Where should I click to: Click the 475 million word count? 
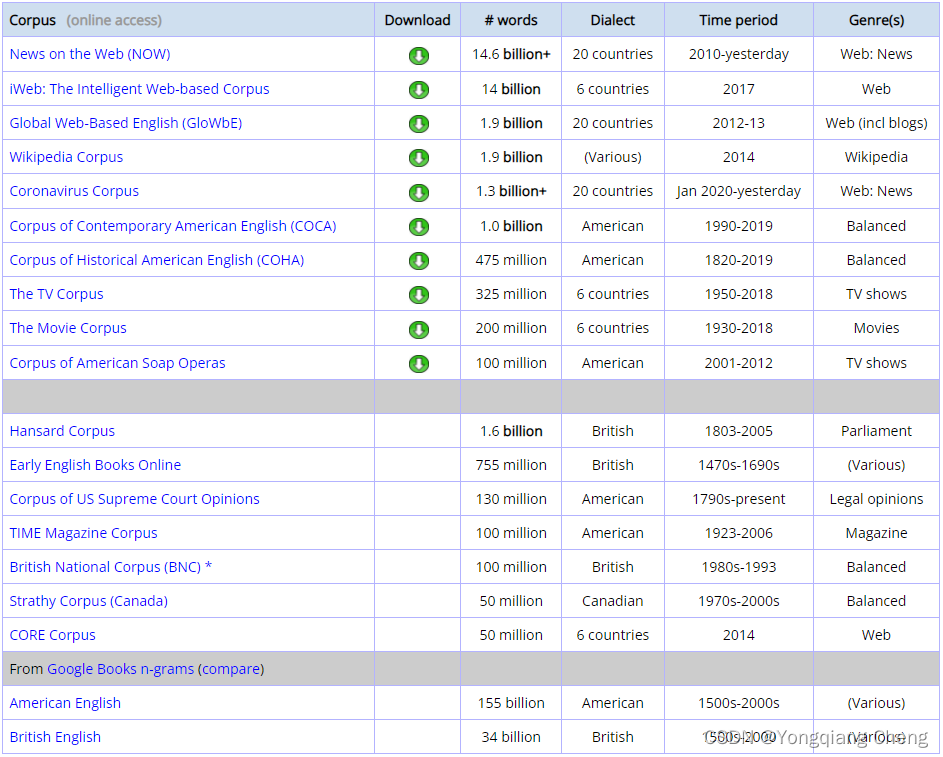click(511, 260)
